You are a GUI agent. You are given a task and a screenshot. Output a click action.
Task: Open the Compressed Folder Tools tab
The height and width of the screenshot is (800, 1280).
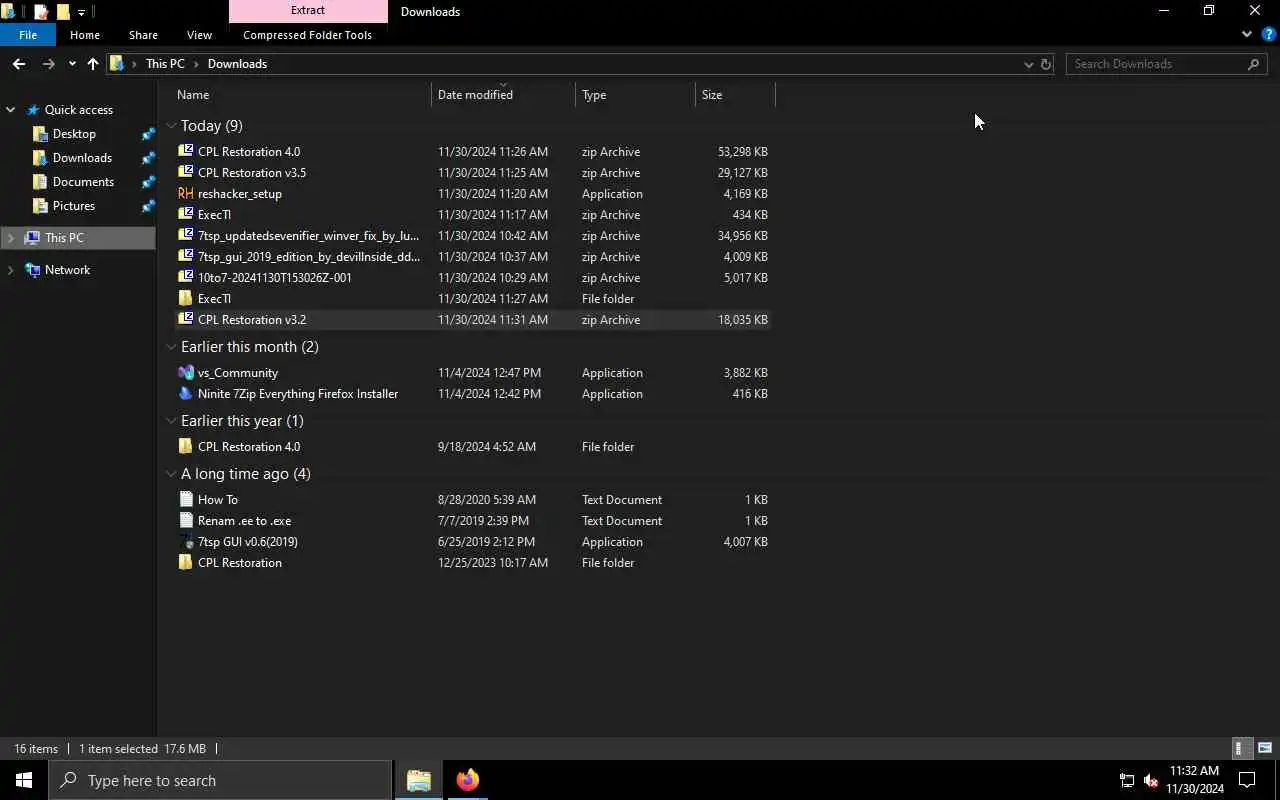pyautogui.click(x=307, y=34)
